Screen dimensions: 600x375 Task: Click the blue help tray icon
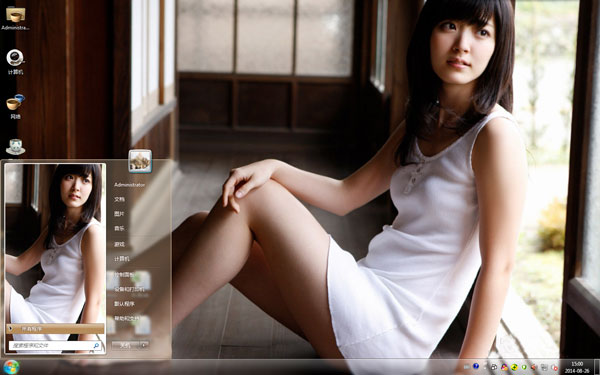(476, 366)
